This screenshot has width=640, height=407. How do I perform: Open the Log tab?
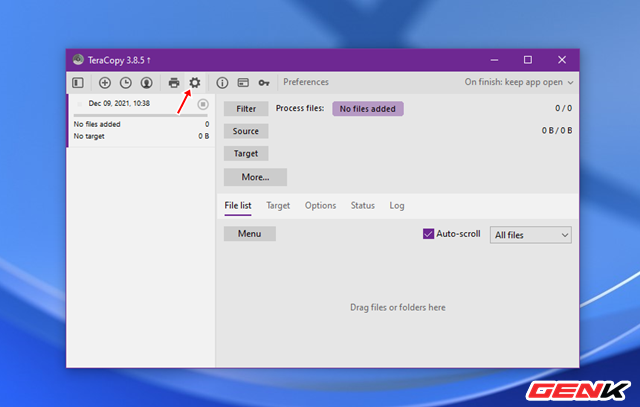pyautogui.click(x=397, y=206)
